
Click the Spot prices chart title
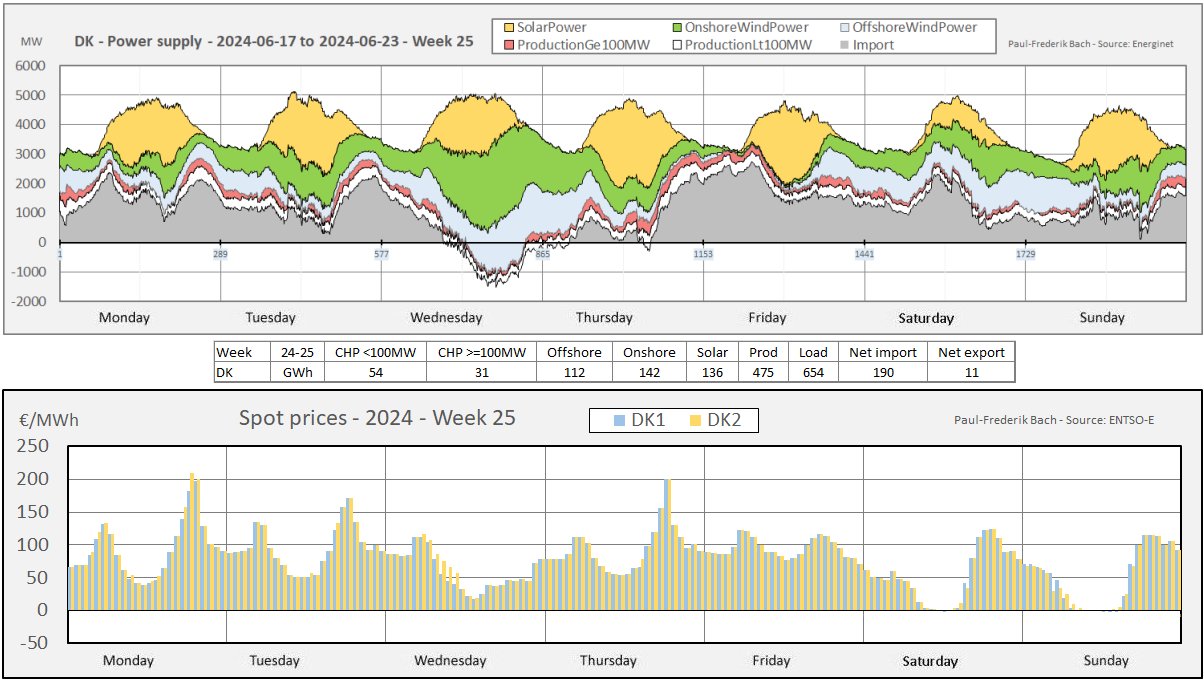pos(377,418)
